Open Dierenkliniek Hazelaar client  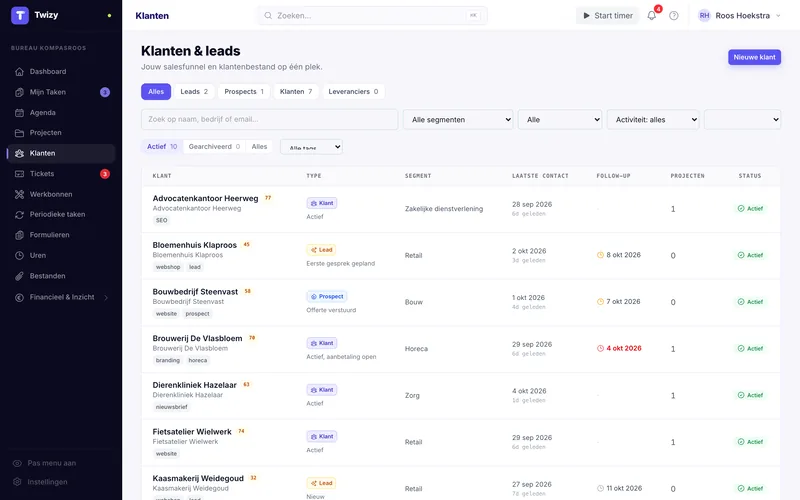click(195, 385)
